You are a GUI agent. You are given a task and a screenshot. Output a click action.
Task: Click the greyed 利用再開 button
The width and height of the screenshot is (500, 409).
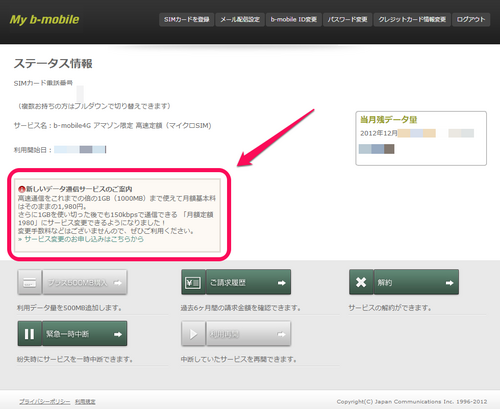(248, 334)
